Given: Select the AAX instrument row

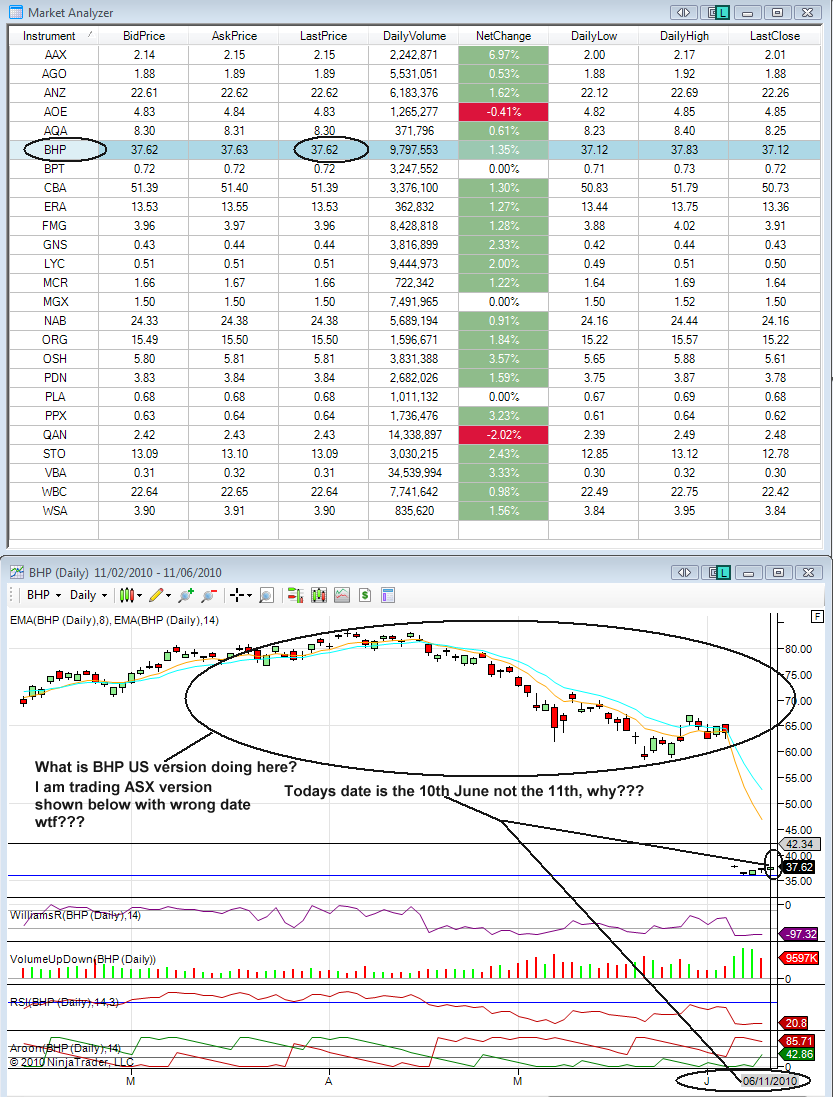Looking at the screenshot, I should pos(415,55).
